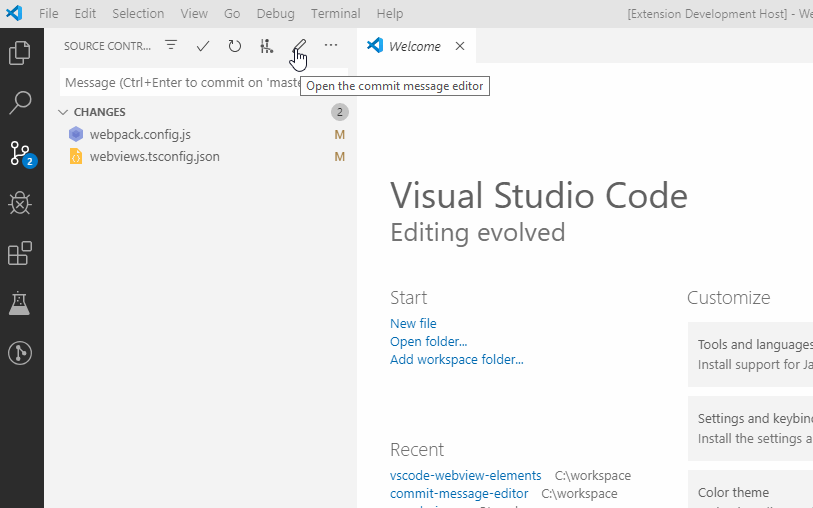Select webpack.config.js in changes list
This screenshot has height=508, width=813.
(x=201, y=134)
